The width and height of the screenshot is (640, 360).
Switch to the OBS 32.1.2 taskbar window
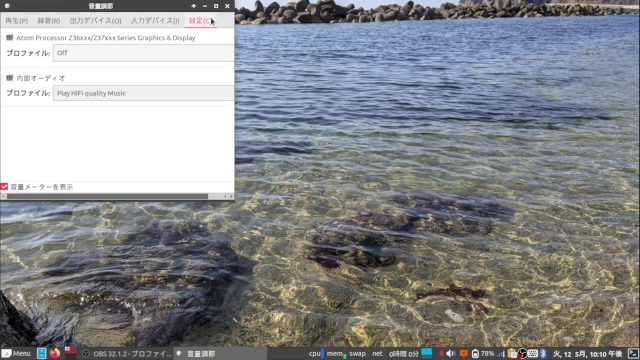point(127,353)
